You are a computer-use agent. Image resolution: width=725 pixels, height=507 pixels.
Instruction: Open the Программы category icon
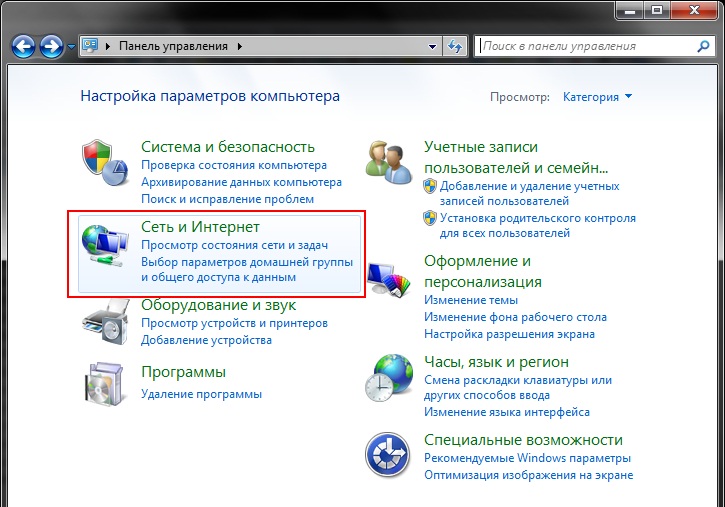click(105, 384)
